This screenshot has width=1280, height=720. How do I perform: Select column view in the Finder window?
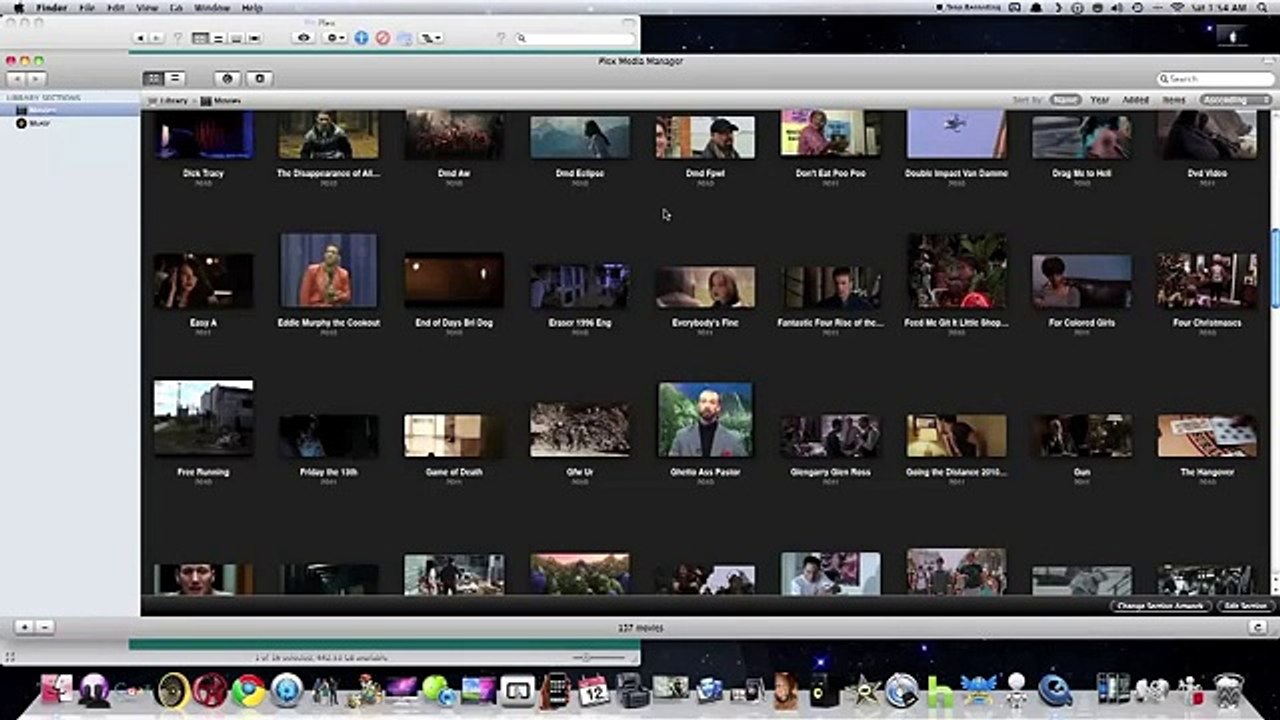(236, 38)
